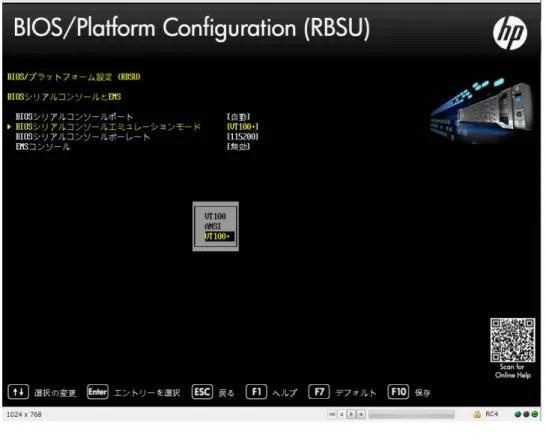
Task: Click the HP logo
Action: (510, 33)
